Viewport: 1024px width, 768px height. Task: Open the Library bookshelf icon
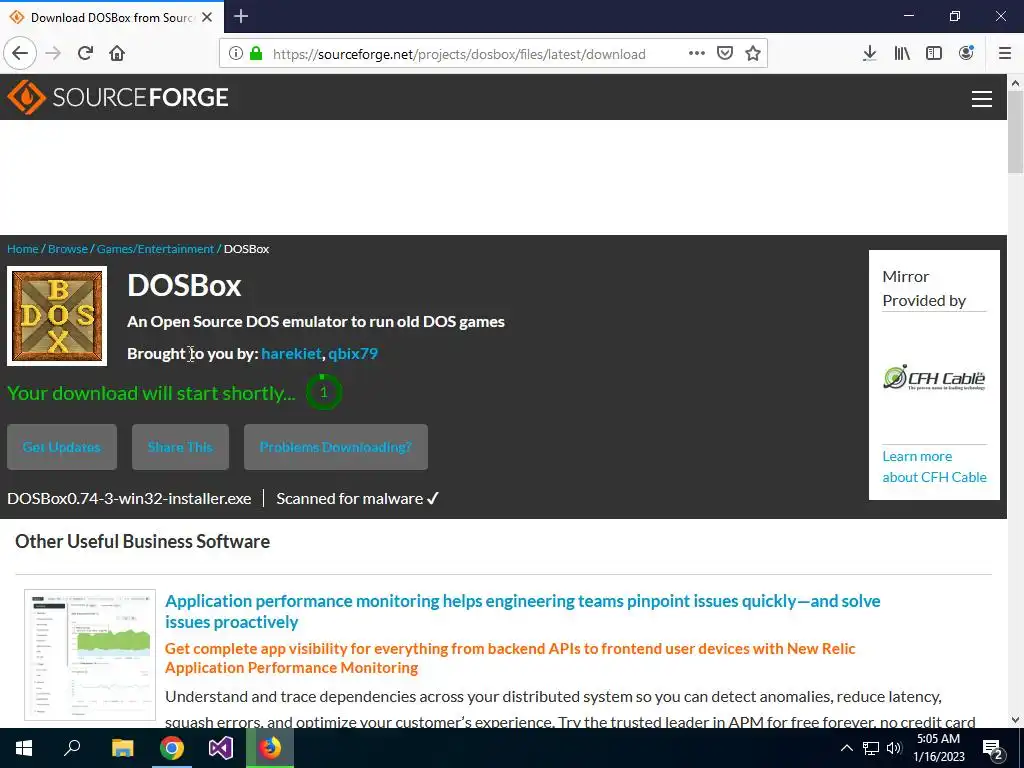[902, 54]
